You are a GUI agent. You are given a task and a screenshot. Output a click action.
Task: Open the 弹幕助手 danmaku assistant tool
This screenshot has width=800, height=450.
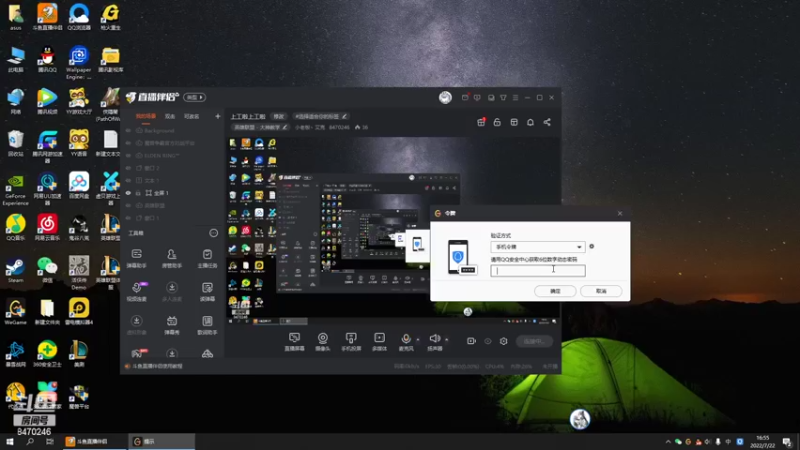pyautogui.click(x=137, y=258)
